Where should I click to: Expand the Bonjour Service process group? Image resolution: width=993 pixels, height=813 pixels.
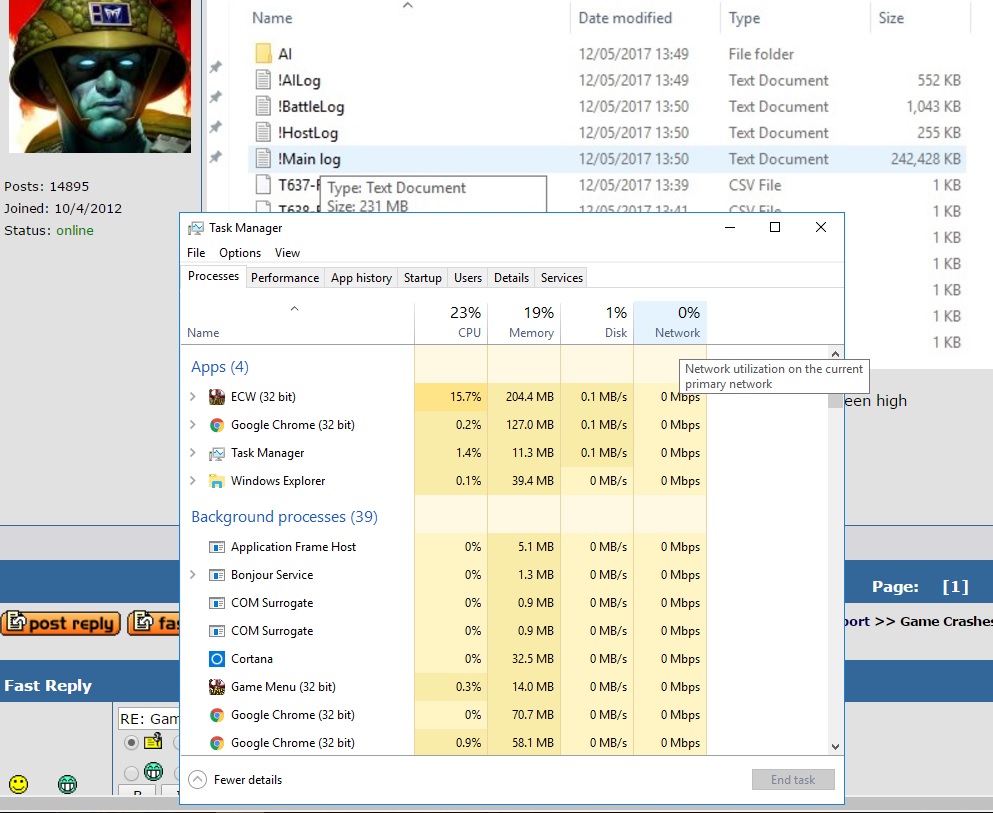pyautogui.click(x=193, y=575)
